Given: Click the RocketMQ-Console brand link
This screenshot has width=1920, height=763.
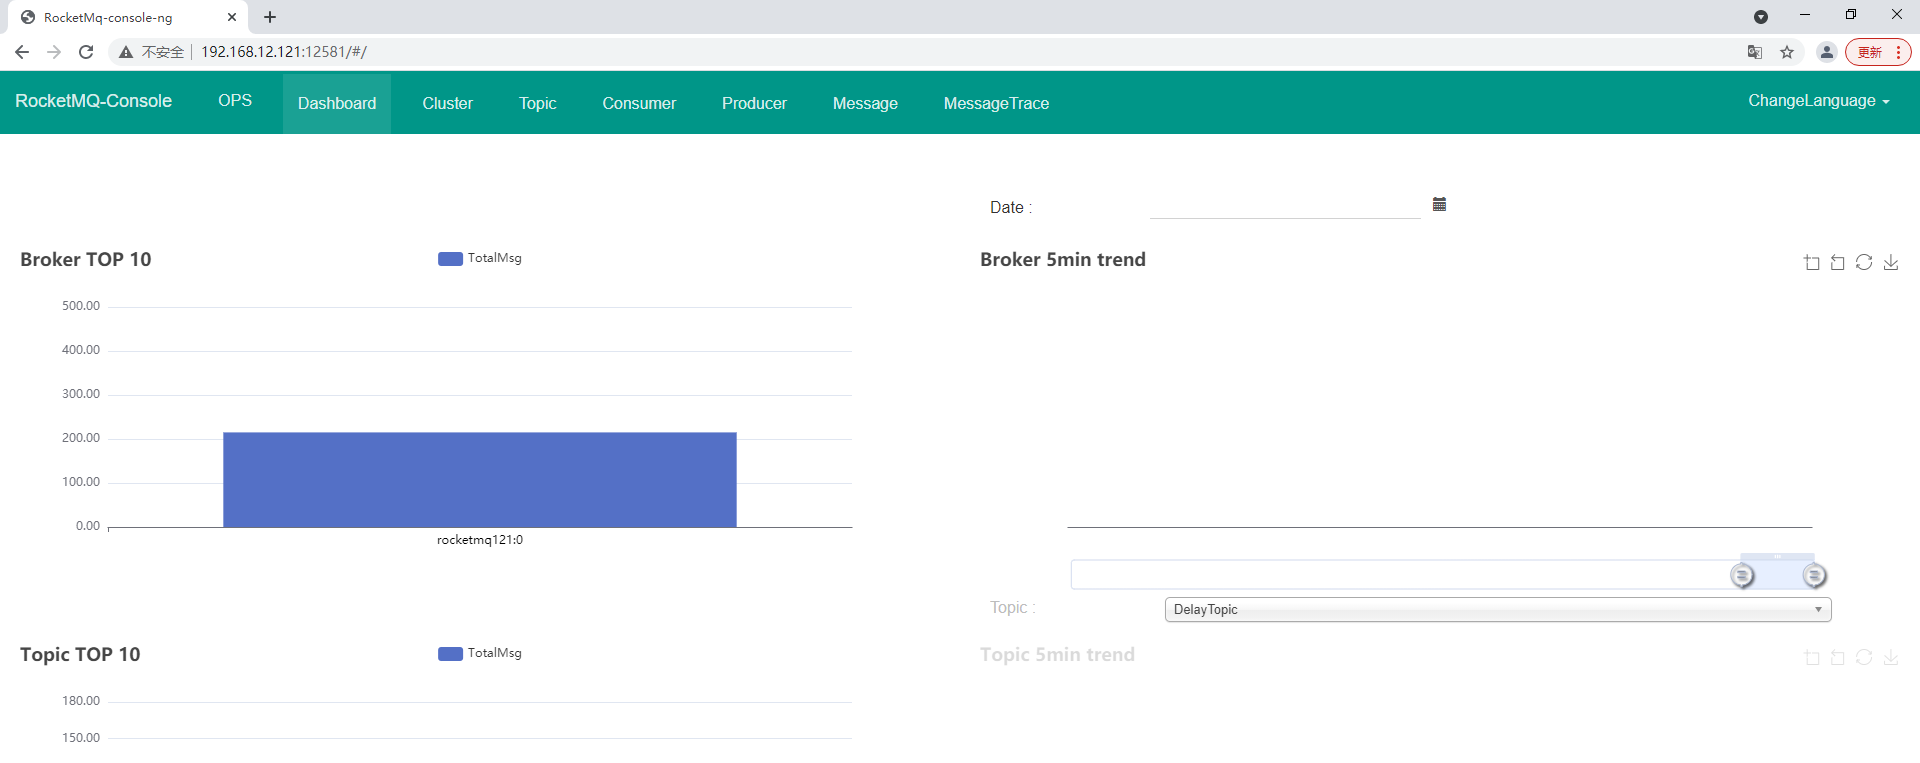Looking at the screenshot, I should click(94, 101).
